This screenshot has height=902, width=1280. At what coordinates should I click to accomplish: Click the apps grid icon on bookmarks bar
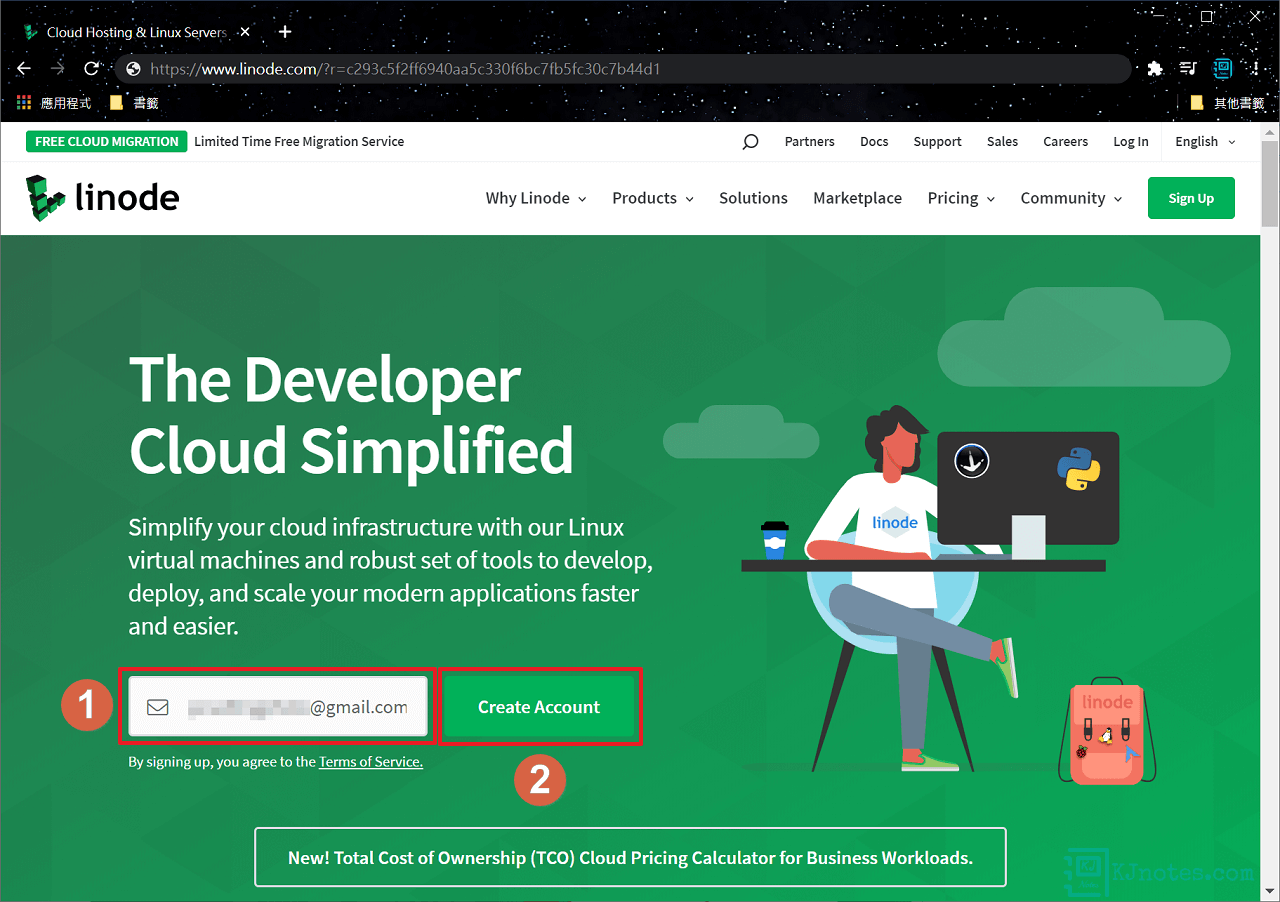tap(22, 102)
